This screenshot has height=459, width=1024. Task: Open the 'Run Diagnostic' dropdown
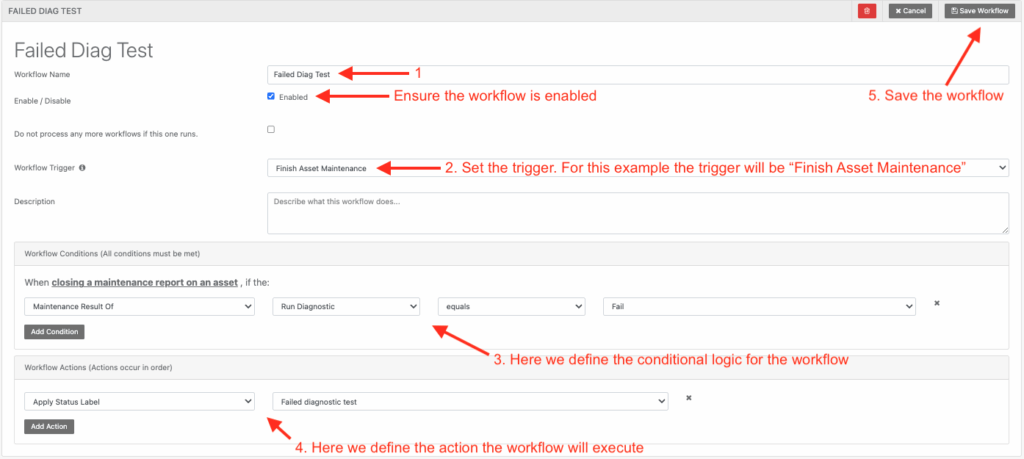346,306
